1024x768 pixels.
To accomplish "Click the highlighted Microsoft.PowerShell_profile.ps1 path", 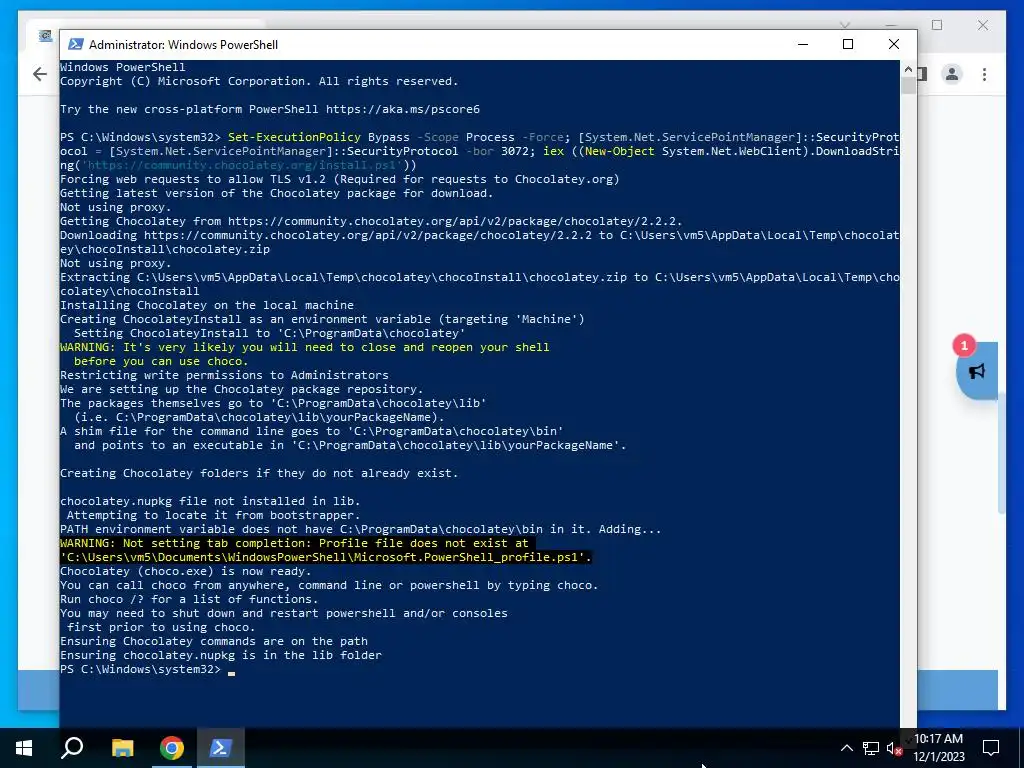I will [325, 557].
